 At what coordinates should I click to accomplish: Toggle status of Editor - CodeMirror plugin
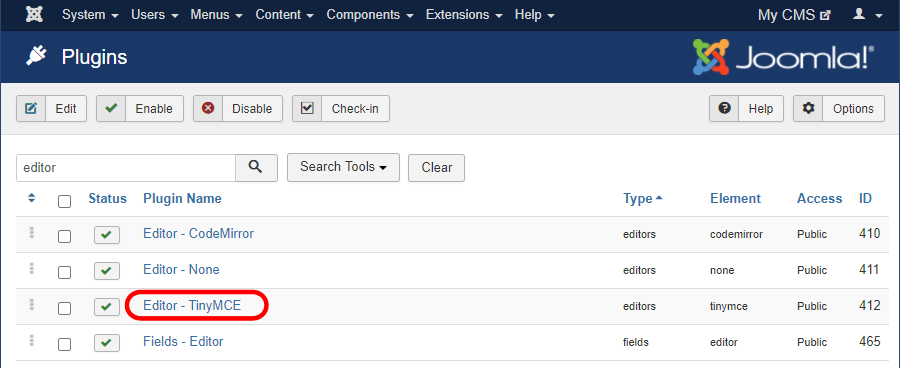(107, 235)
